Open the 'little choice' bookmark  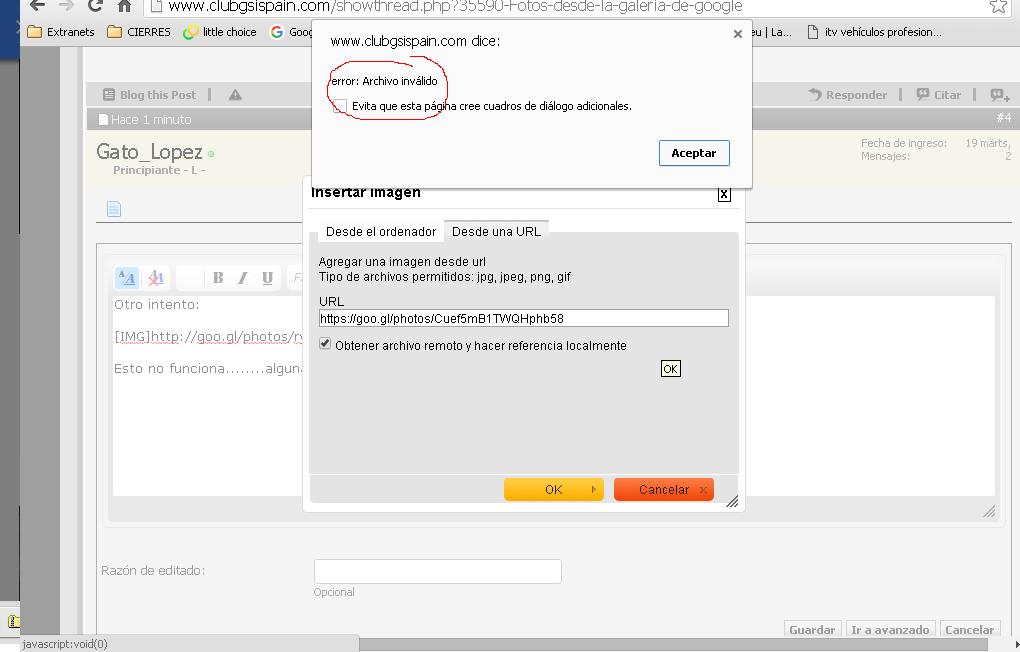click(x=220, y=32)
